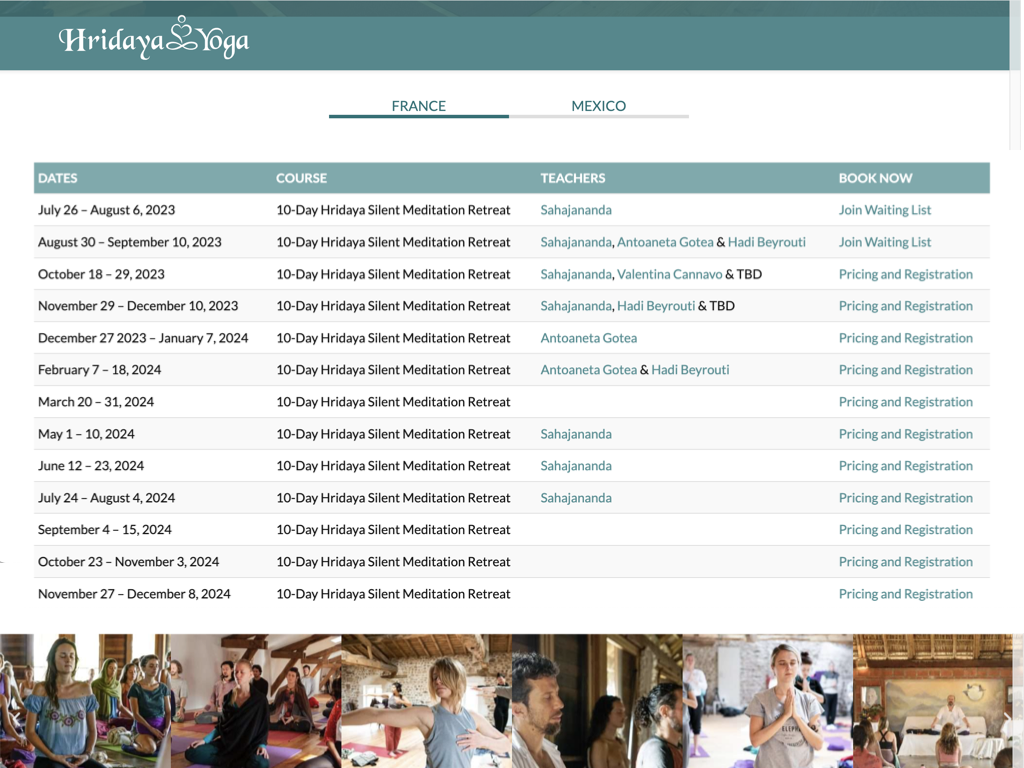Click Antoaneta Gotea for December 27 retreat

588,338
